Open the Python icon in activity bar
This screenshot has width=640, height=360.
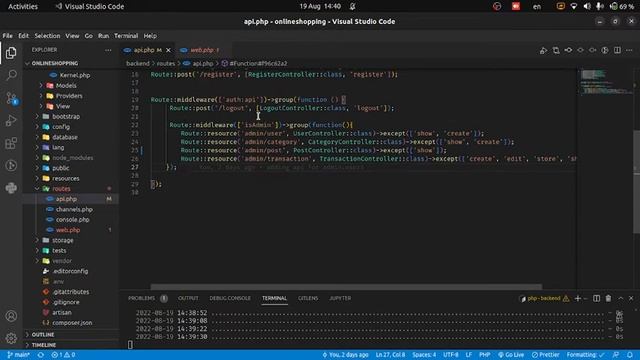(11, 188)
